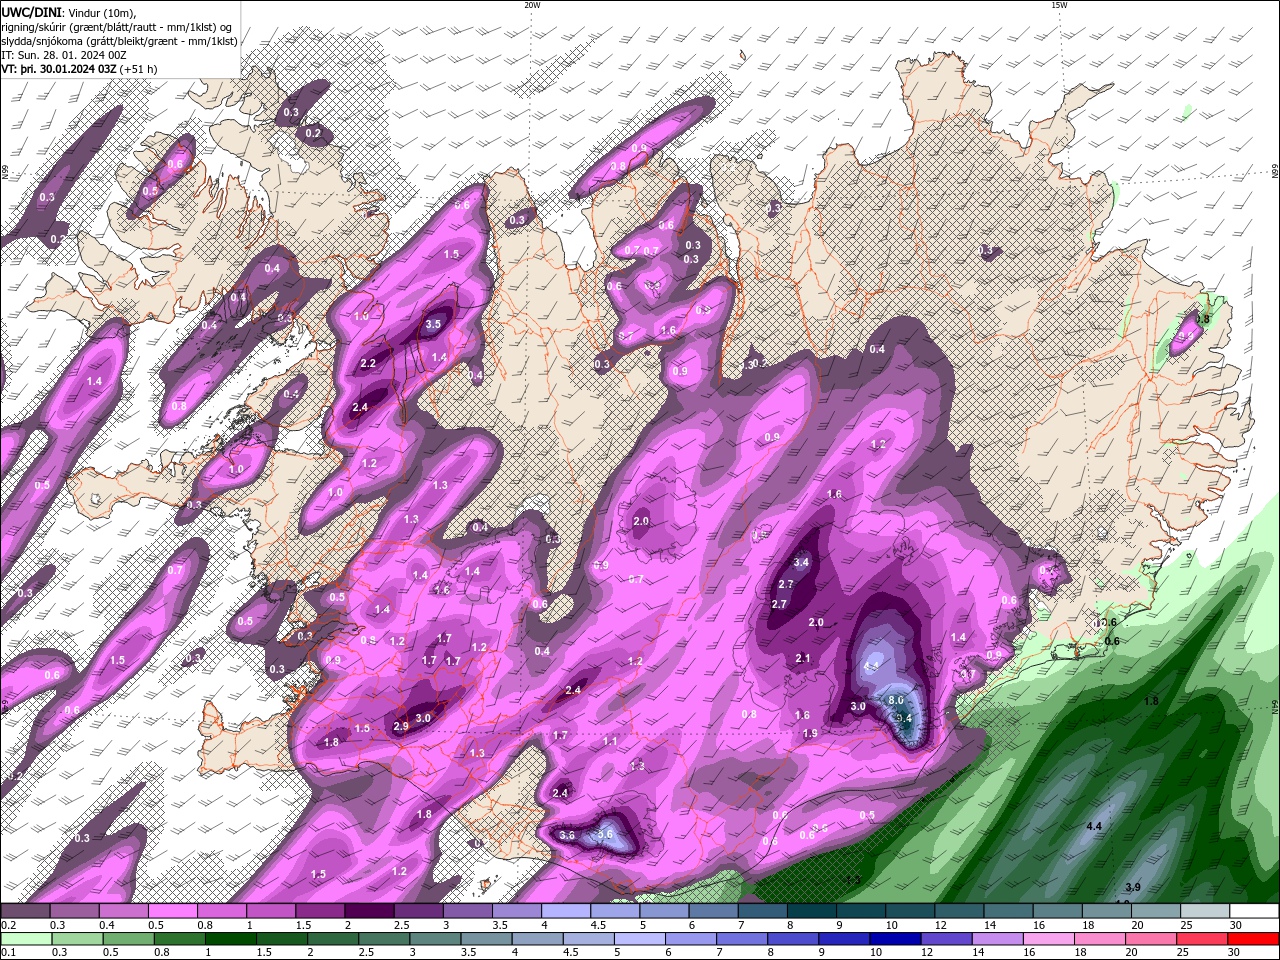Click the 'VT: þri. 30.01.2024 03Z' valid time
Screen dimensions: 1280x960
pyautogui.click(x=60, y=69)
